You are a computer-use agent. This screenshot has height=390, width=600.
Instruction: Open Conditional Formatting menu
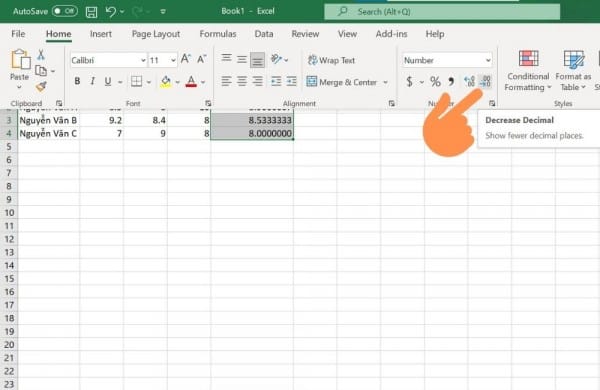528,71
